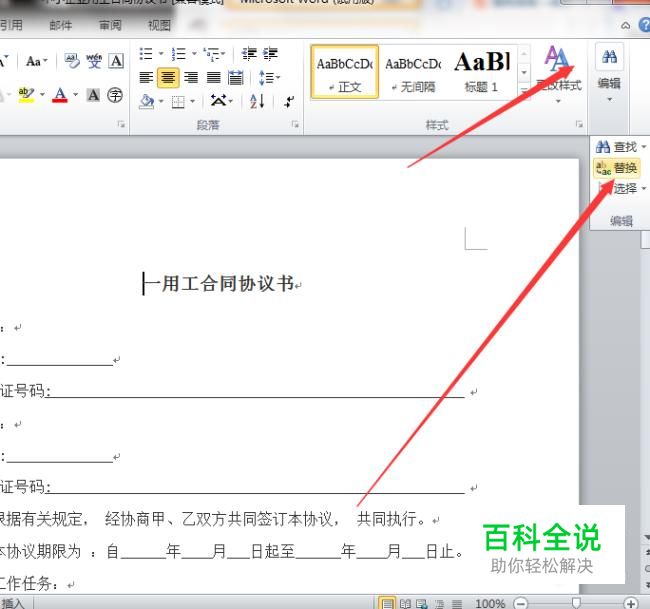Toggle Character Shading (gray A) icon

click(x=93, y=95)
